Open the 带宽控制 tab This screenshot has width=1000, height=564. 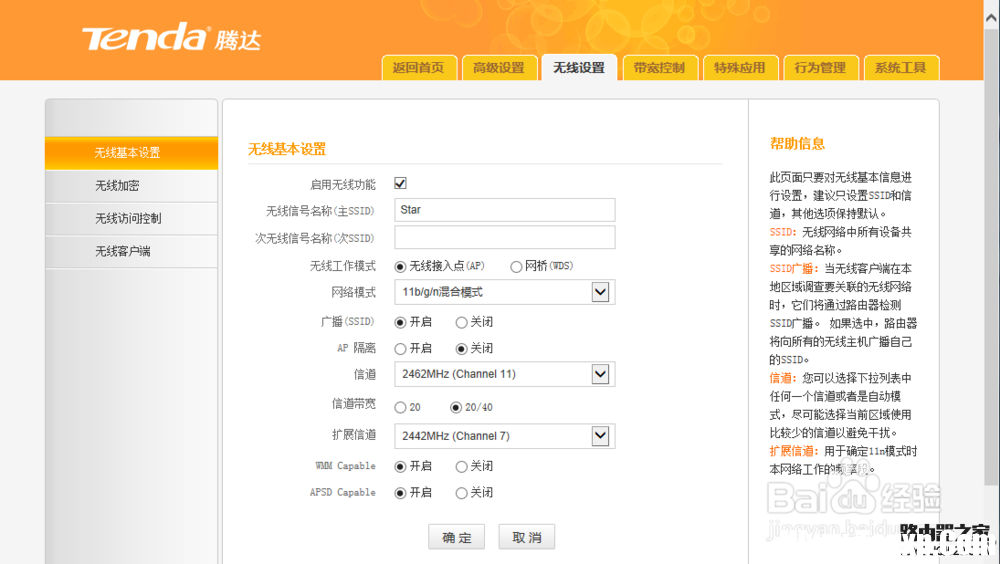click(x=659, y=68)
